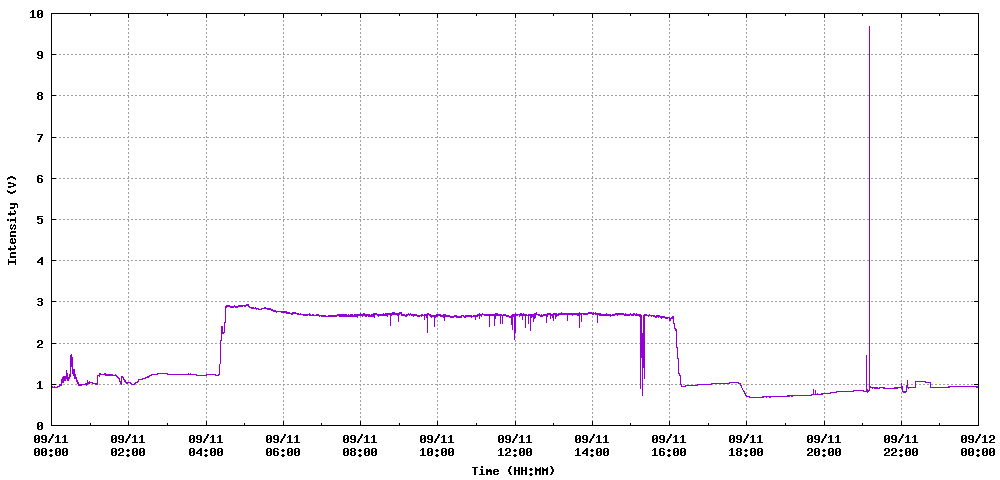Click the y-axis tick label '7'
The image size is (1000, 480).
tap(41, 138)
